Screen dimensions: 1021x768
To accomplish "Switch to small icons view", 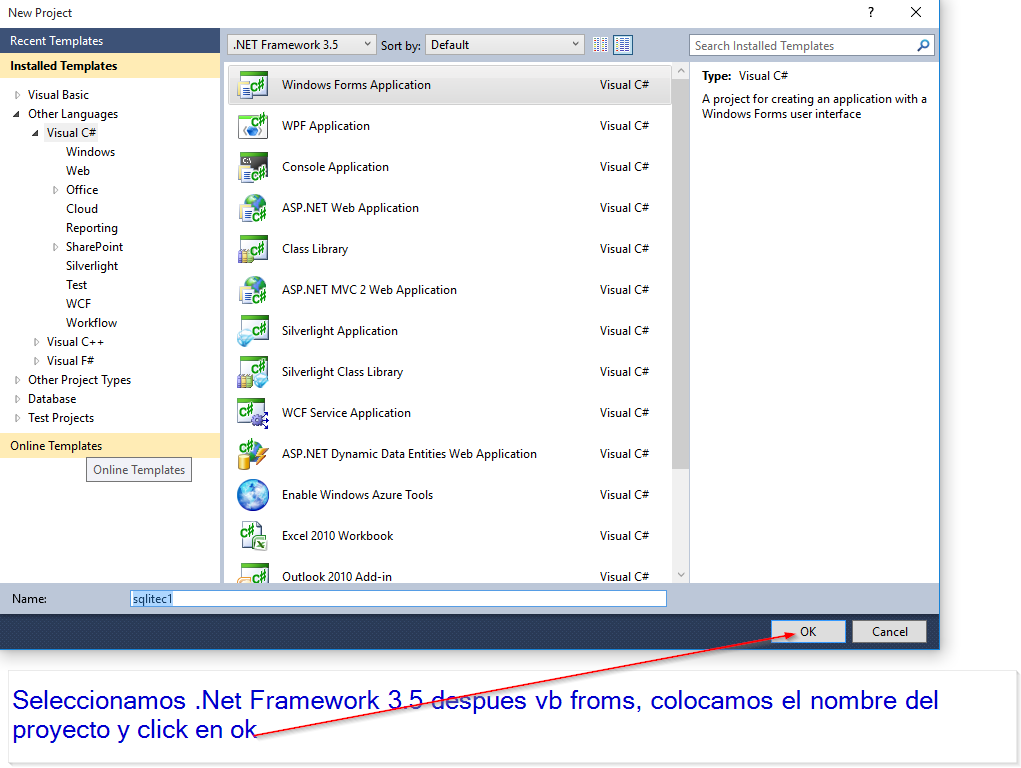I will 600,44.
